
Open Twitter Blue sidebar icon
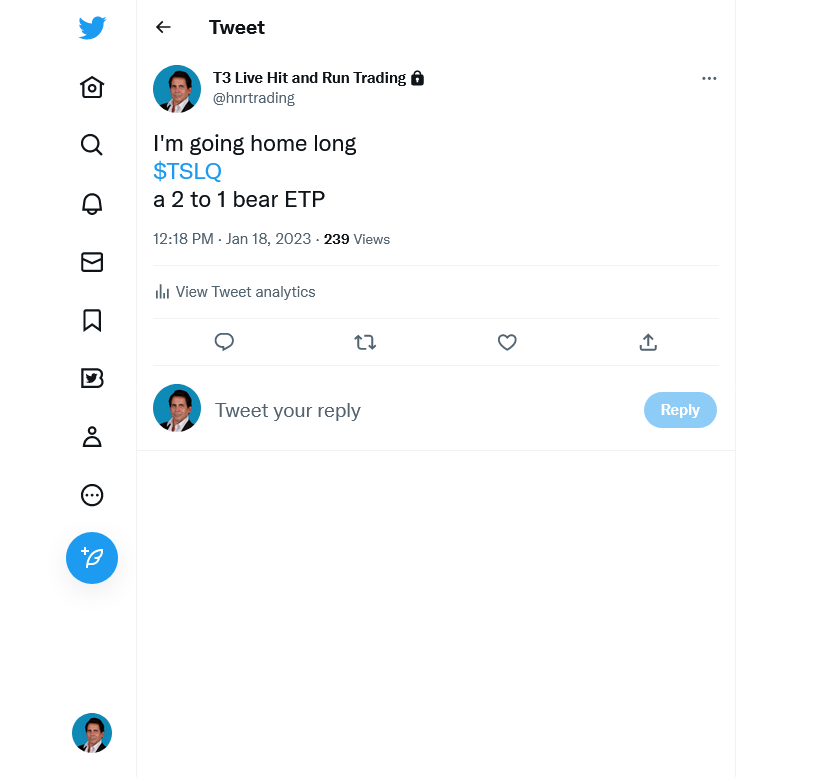click(x=92, y=378)
